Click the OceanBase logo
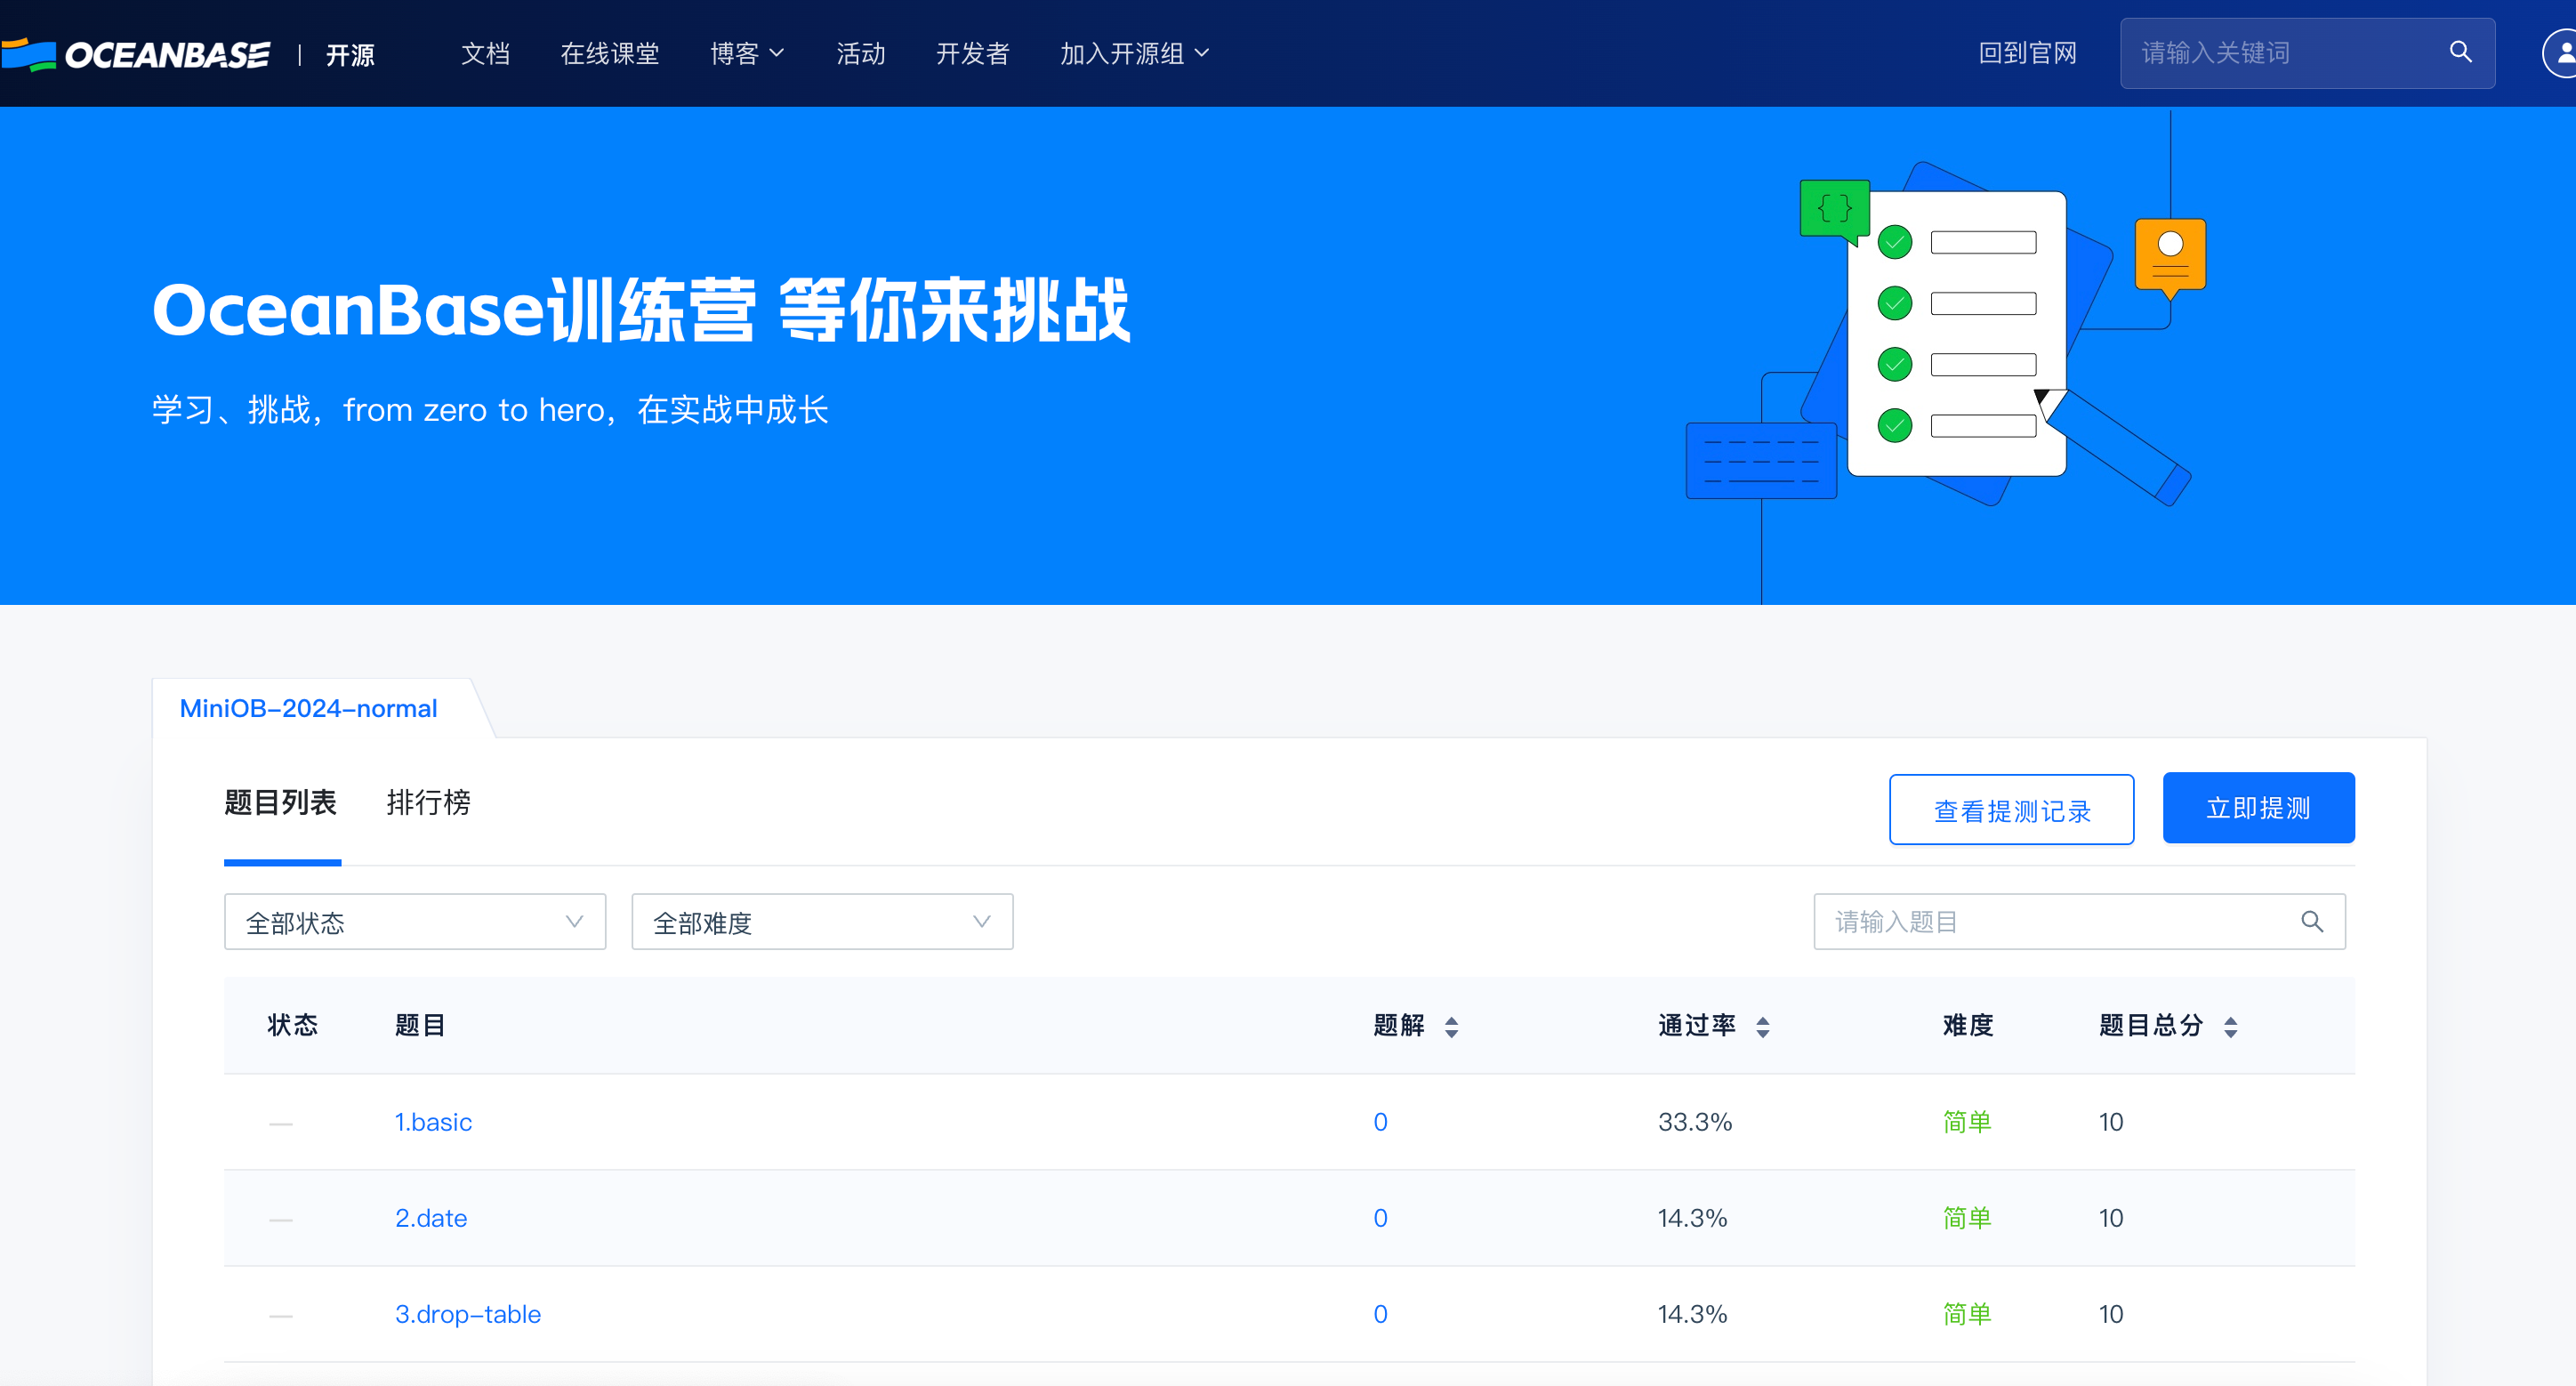The image size is (2576, 1386). [136, 54]
